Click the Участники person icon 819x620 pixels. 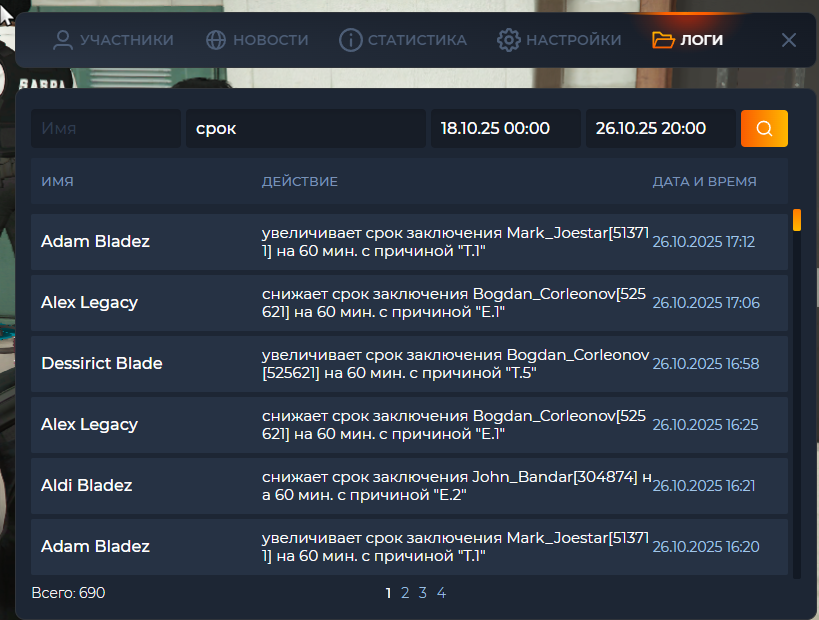63,40
